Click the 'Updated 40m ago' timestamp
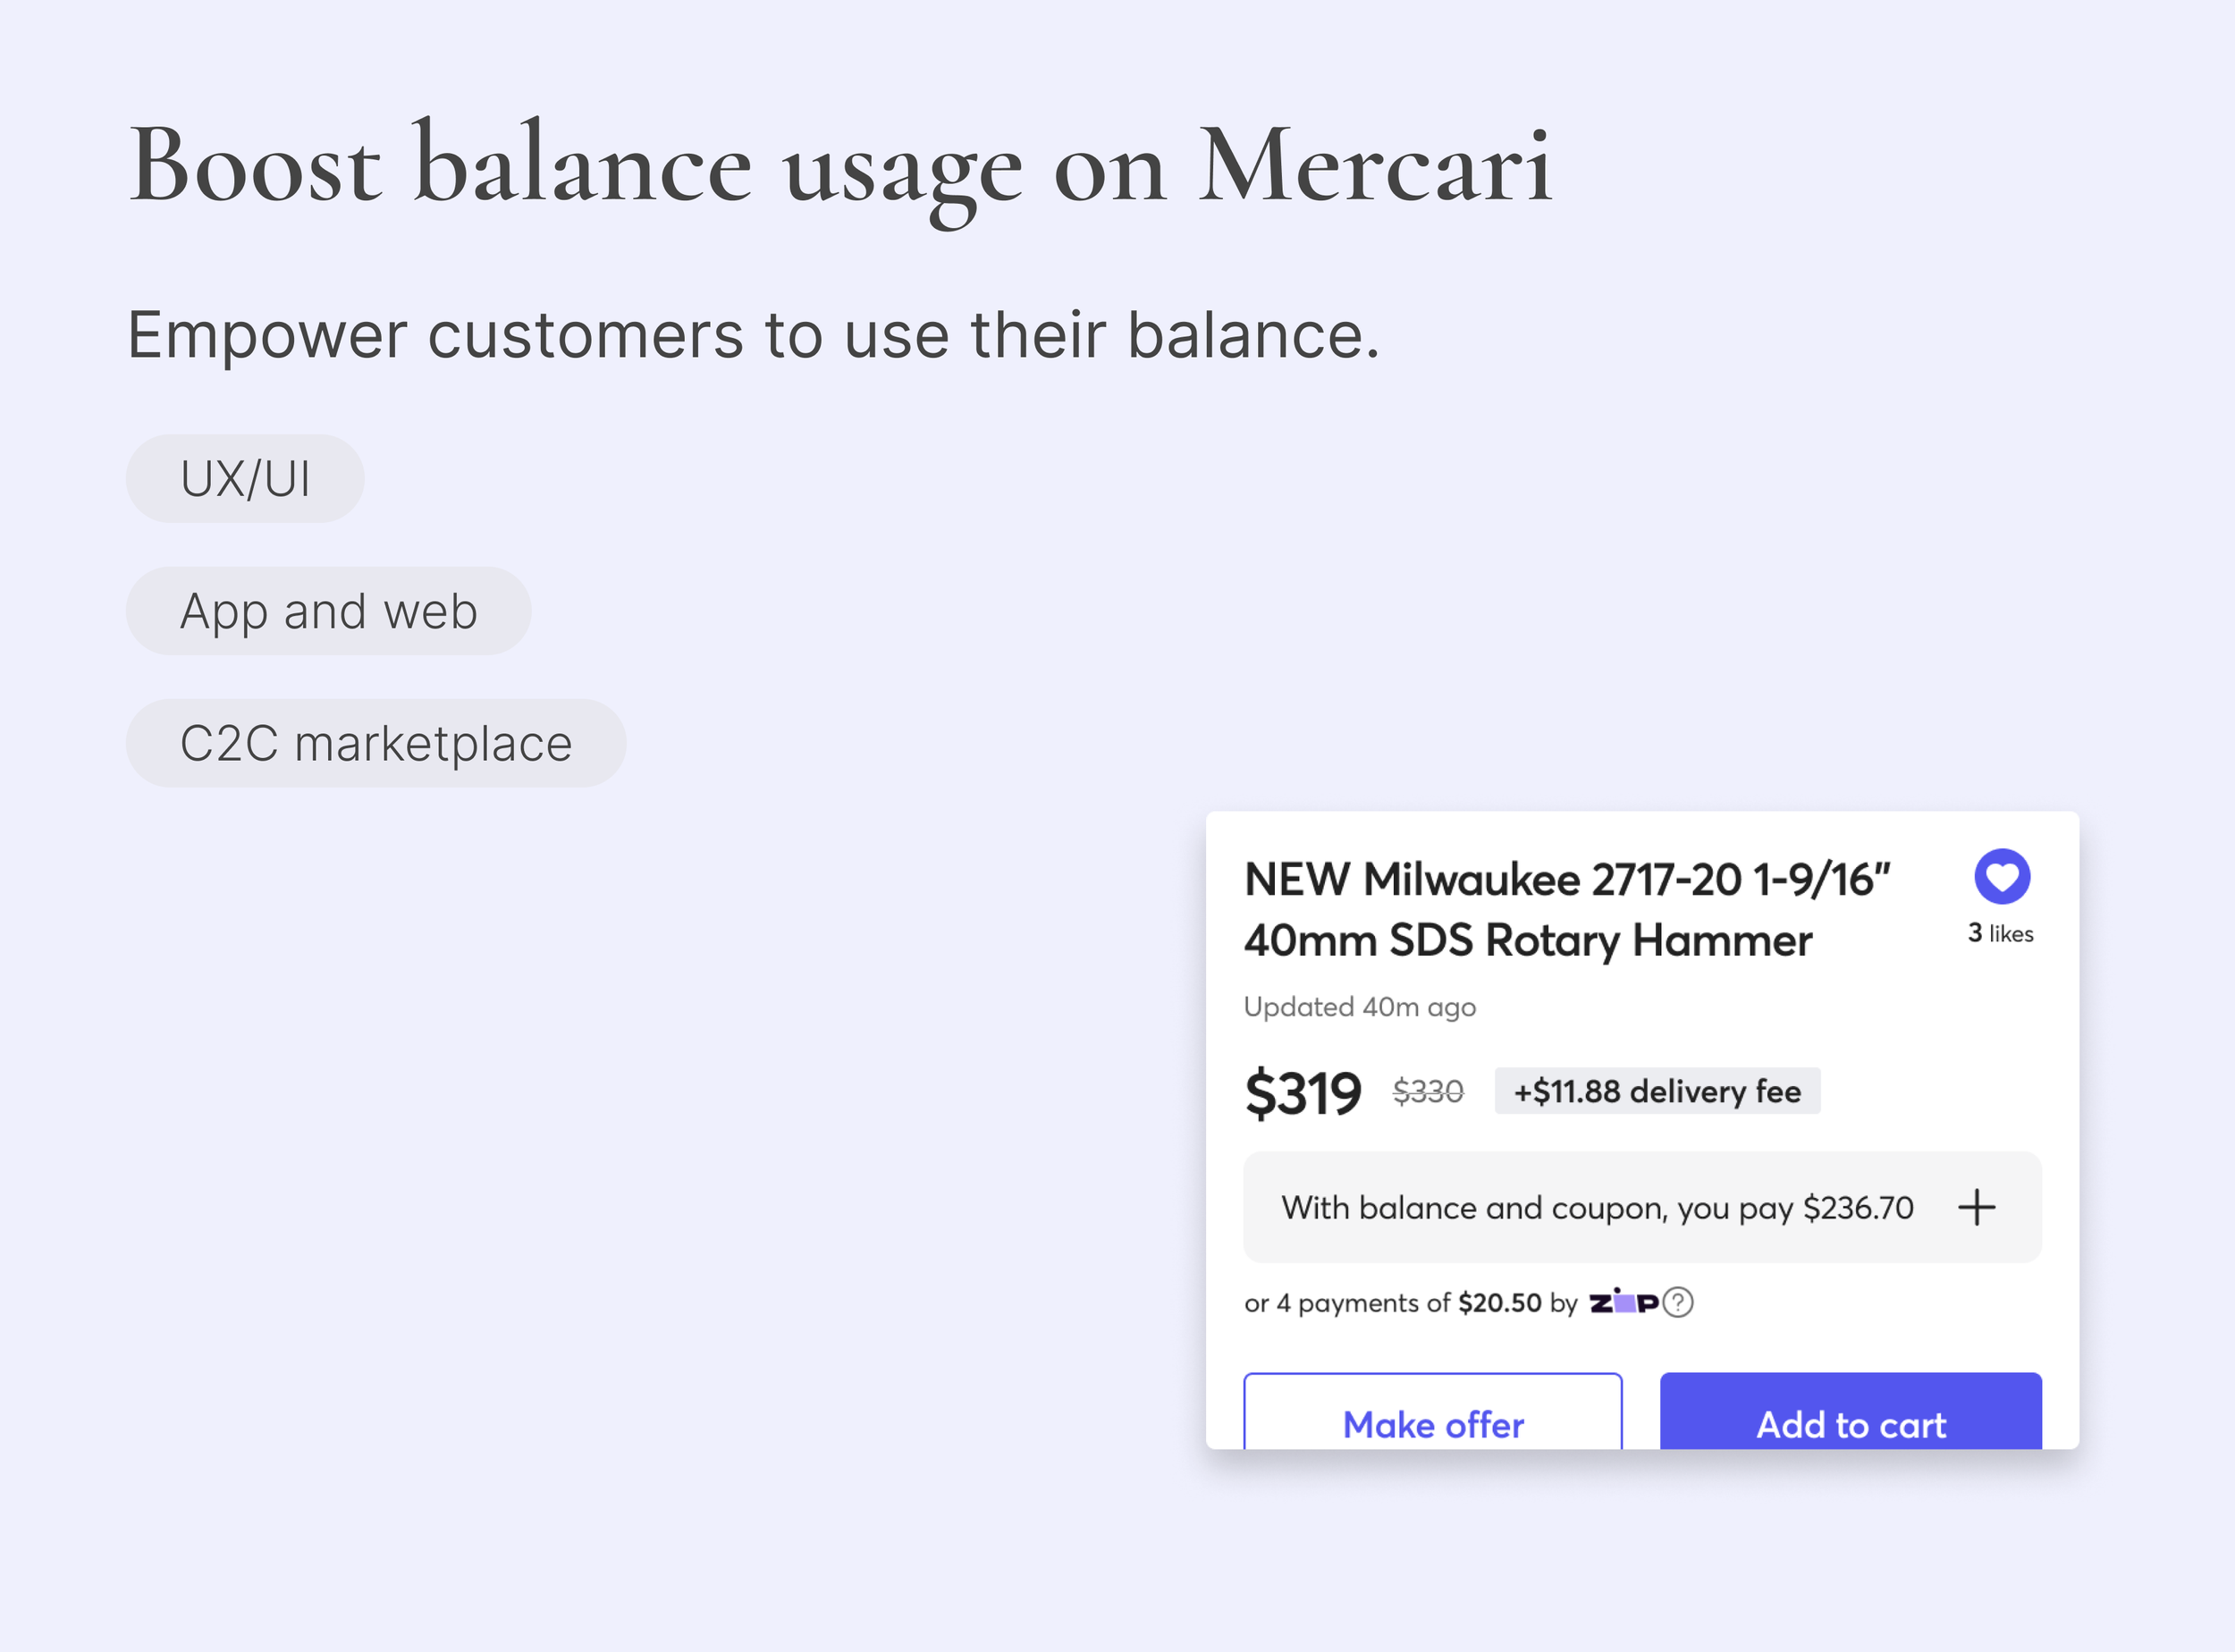 [x=1359, y=1007]
